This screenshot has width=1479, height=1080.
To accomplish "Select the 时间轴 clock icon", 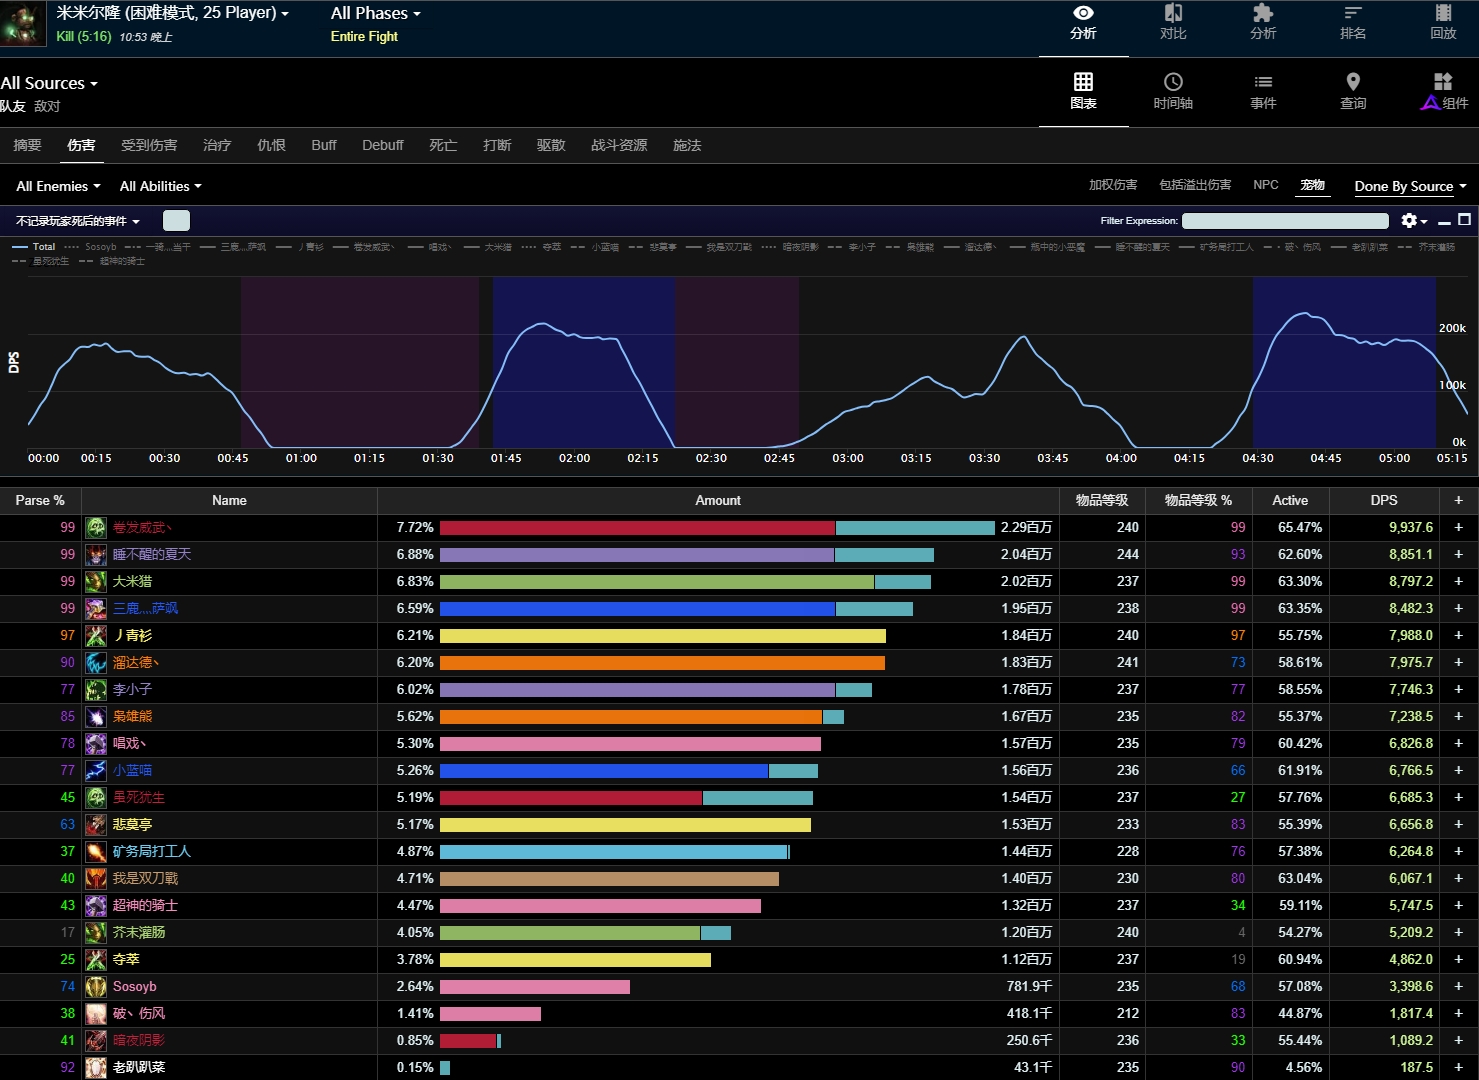I will tap(1173, 82).
